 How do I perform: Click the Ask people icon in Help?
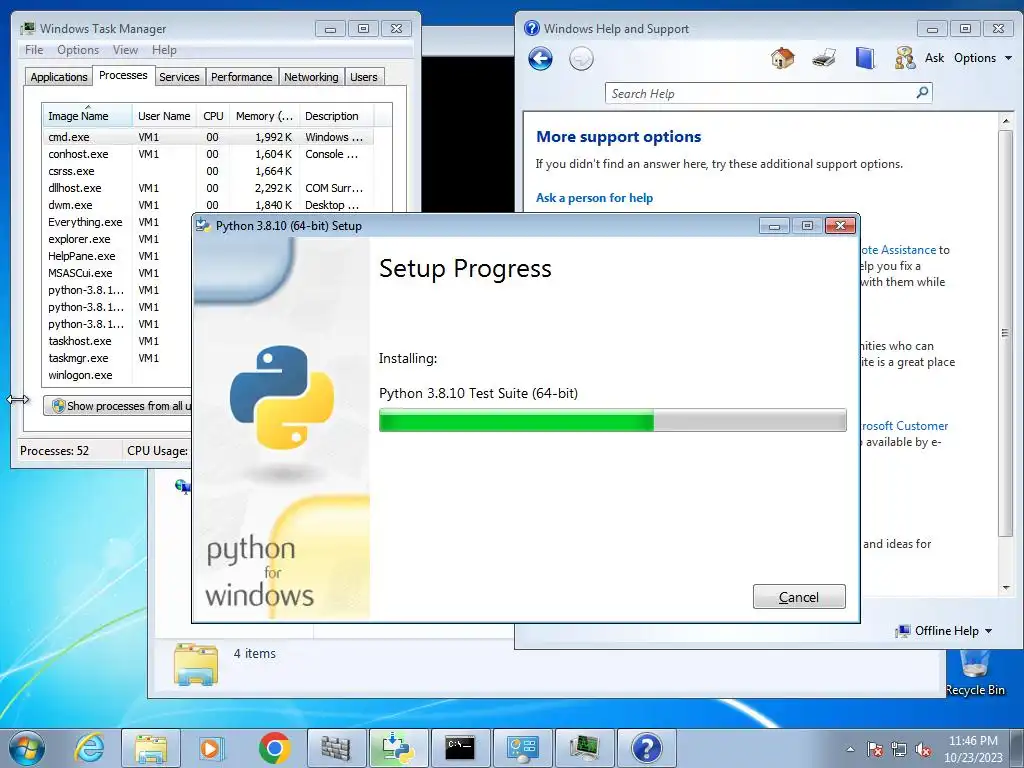pyautogui.click(x=904, y=58)
